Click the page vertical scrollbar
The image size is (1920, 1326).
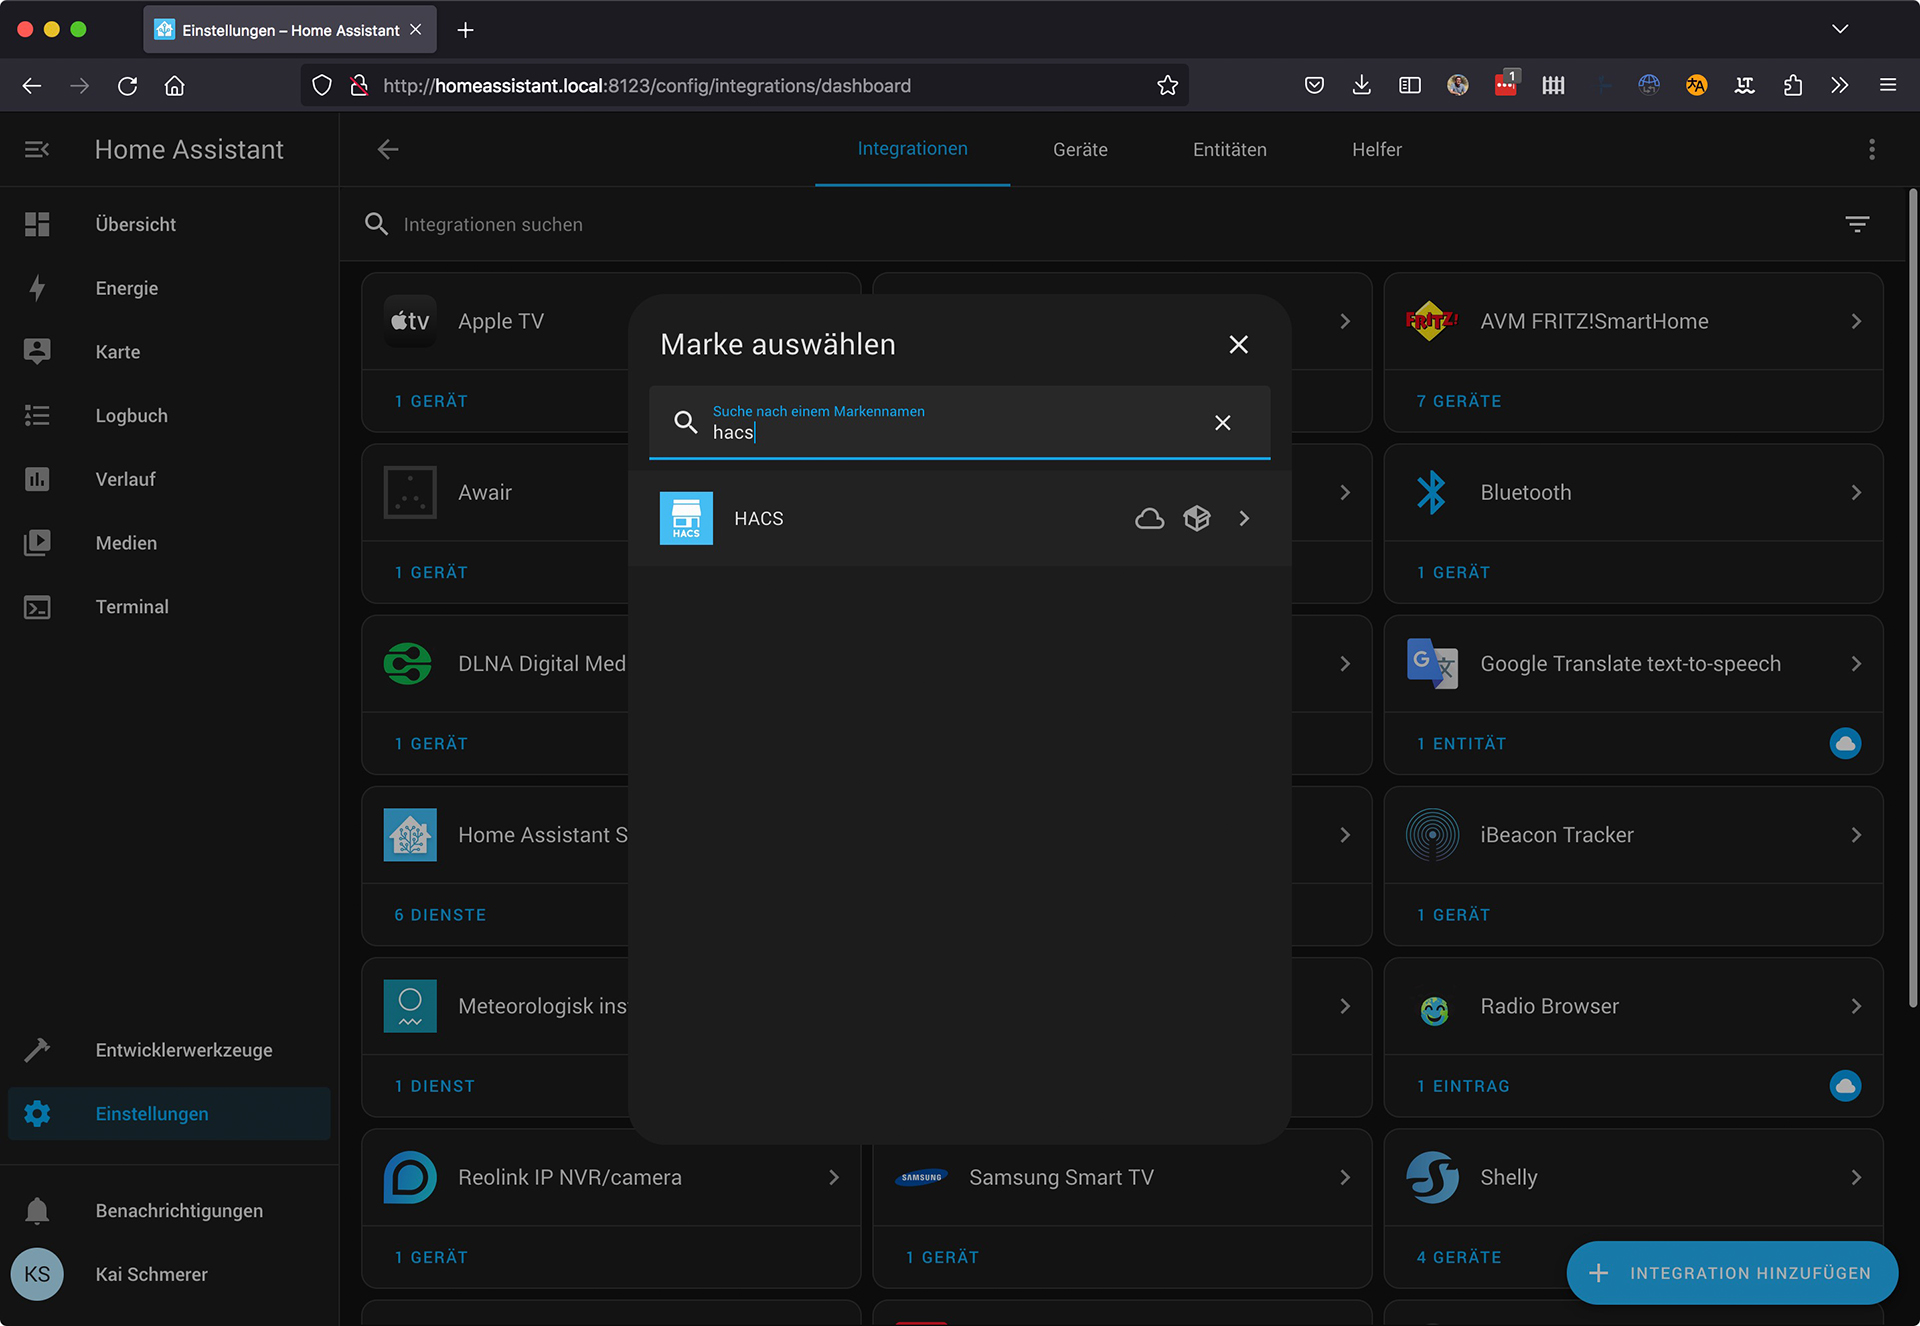pos(1912,600)
